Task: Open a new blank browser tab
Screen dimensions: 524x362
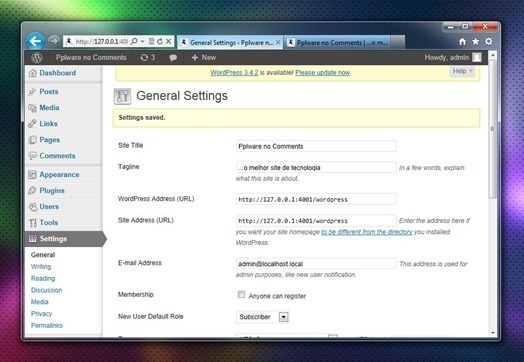Action: coord(398,43)
